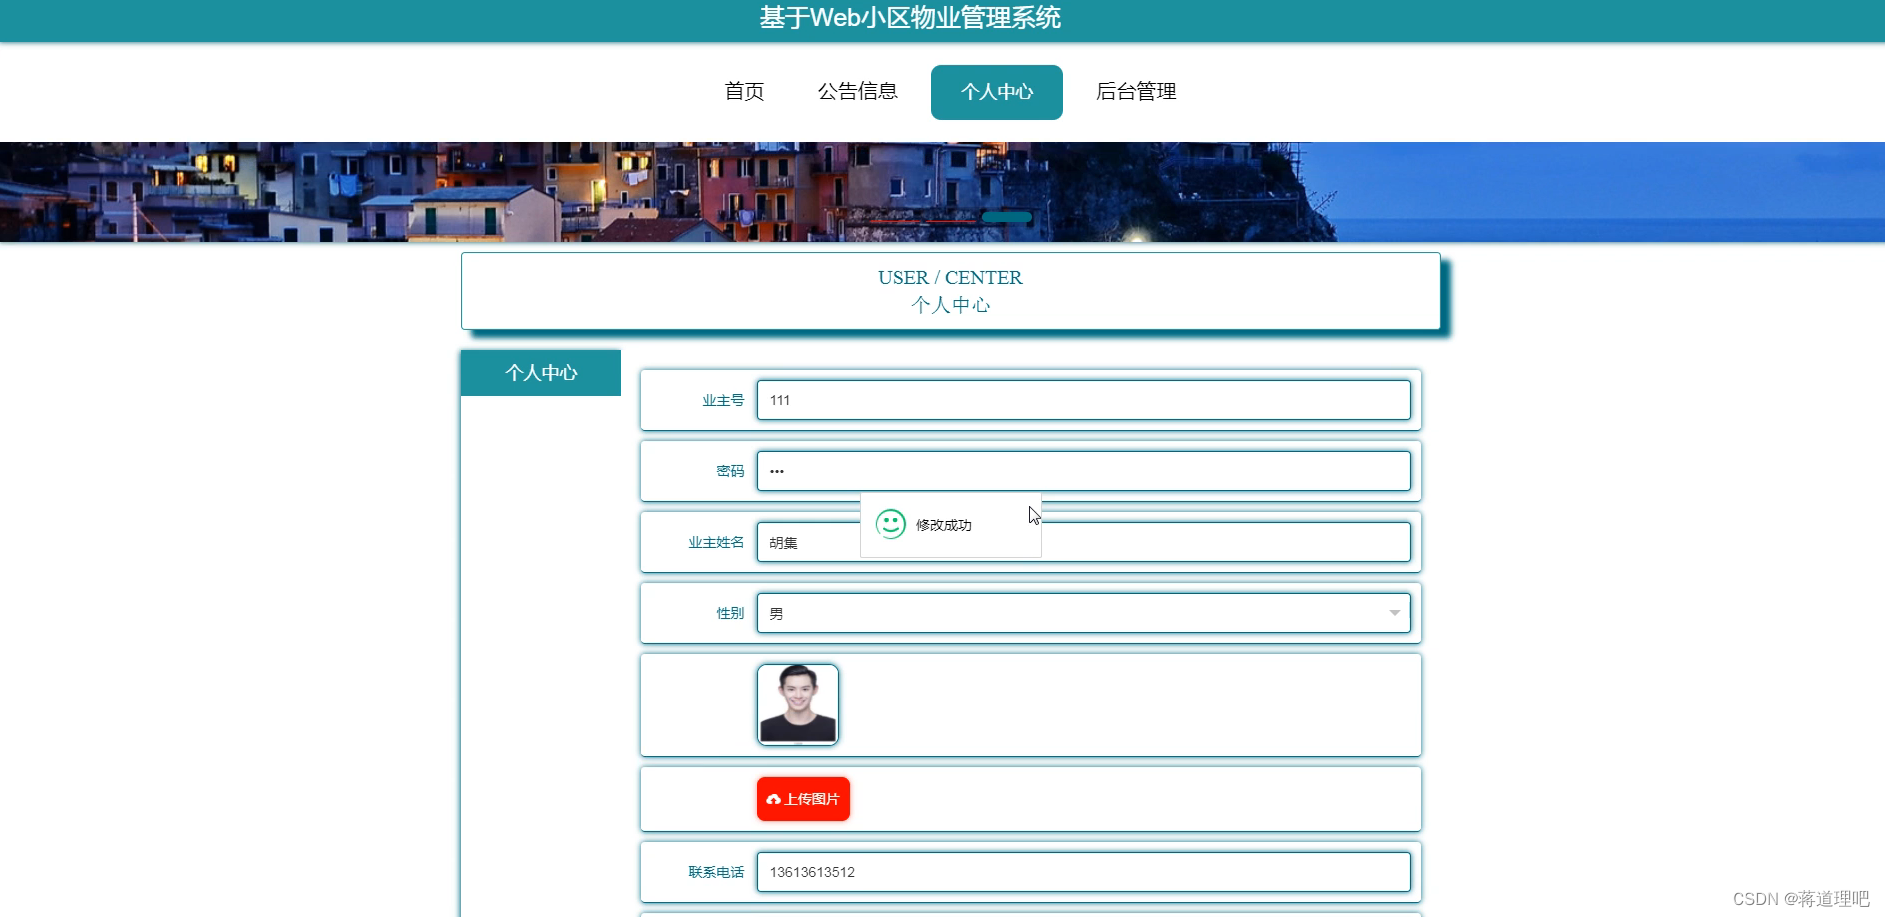Click the 上传图片 button
The width and height of the screenshot is (1885, 917).
[803, 798]
